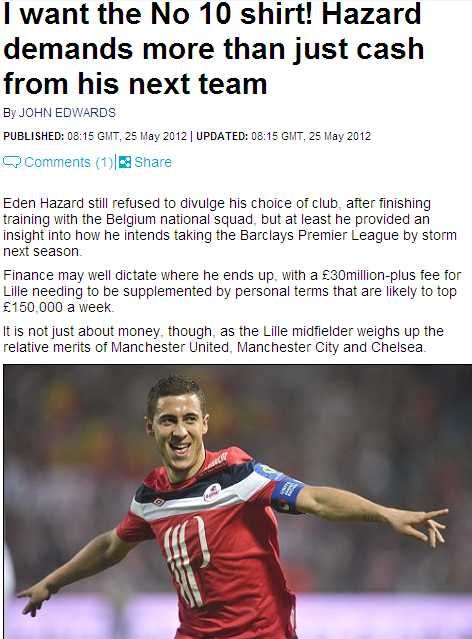
Task: Click the Share icon
Action: coord(125,162)
